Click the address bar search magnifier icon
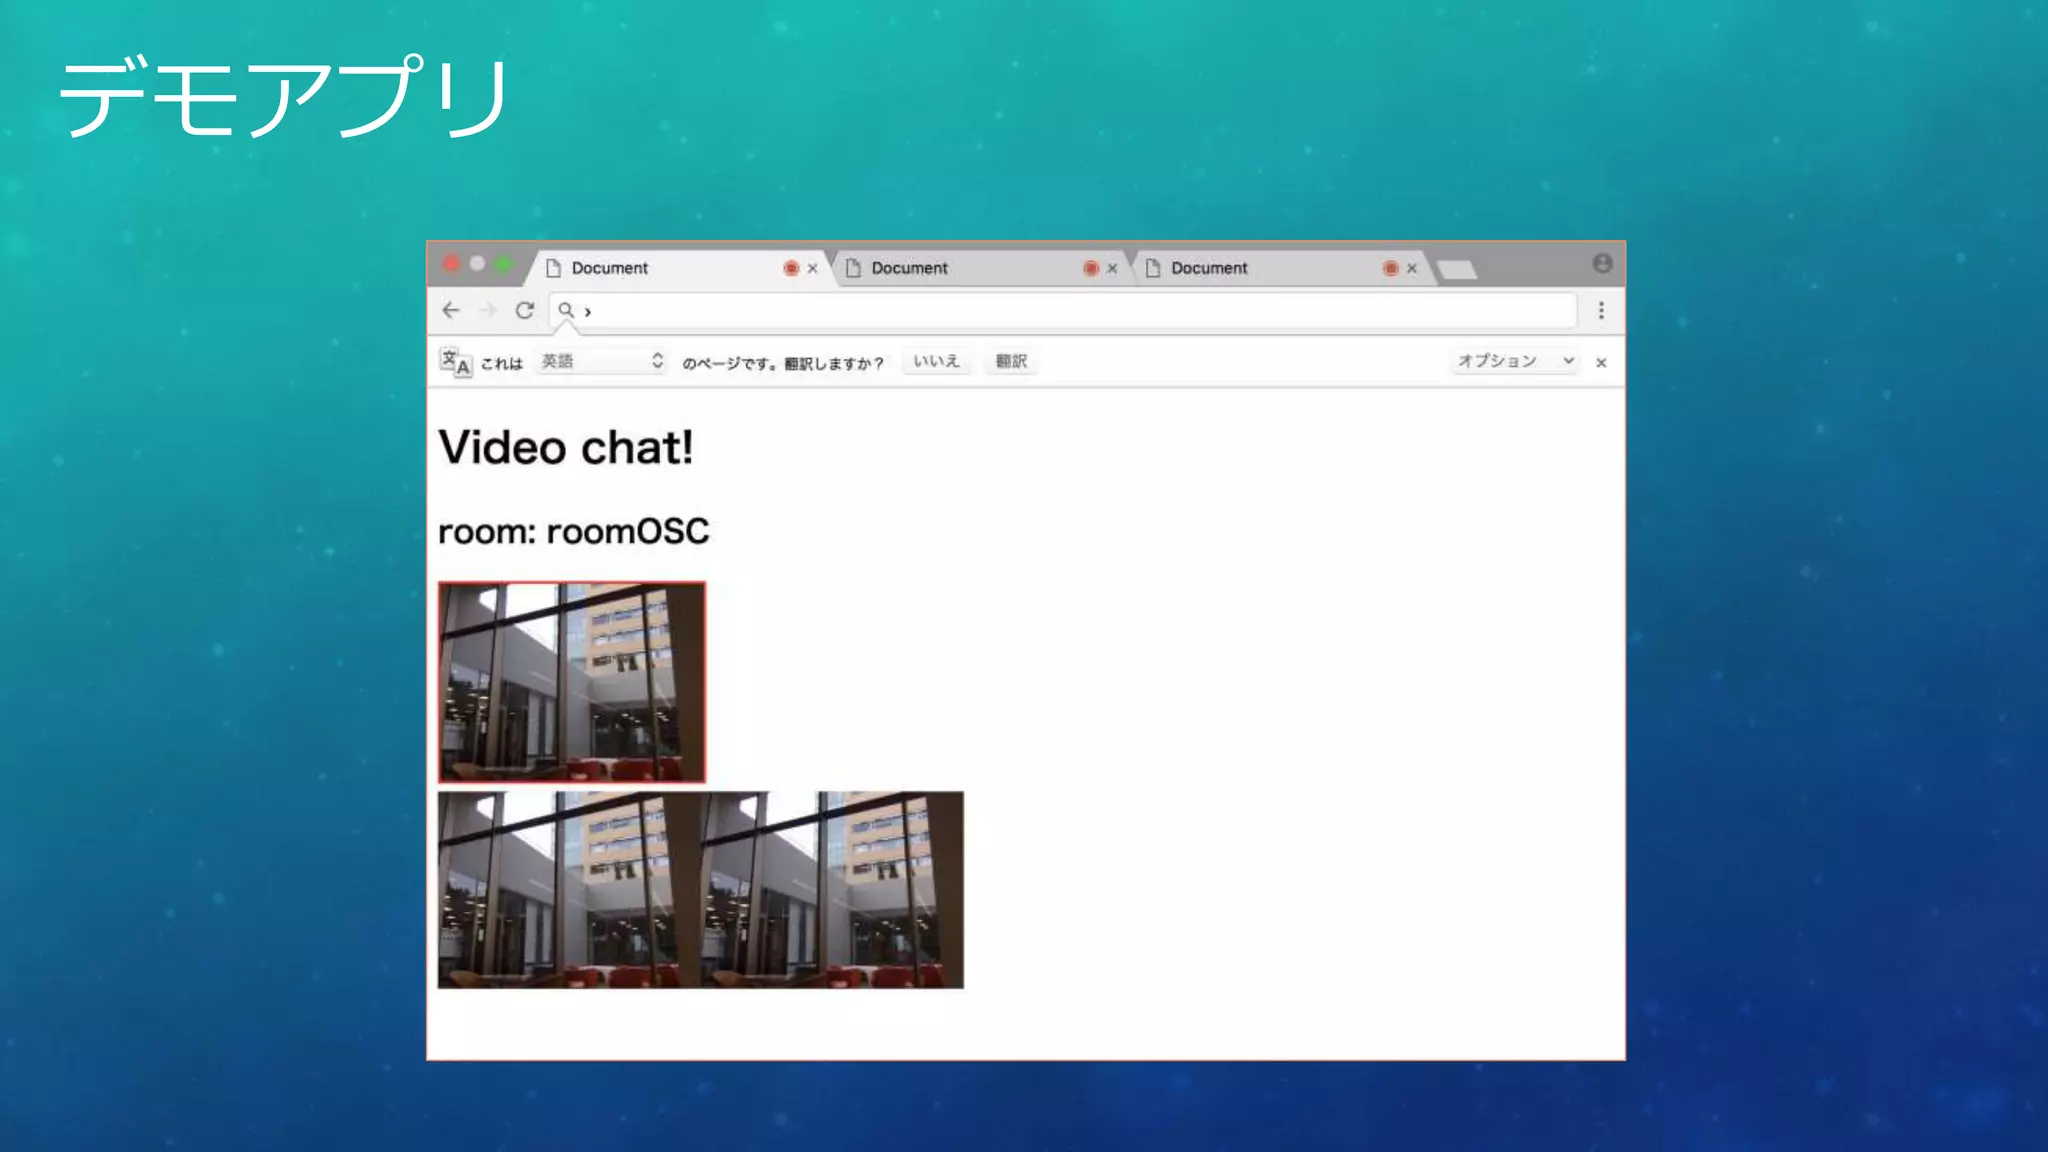This screenshot has width=2048, height=1152. click(x=566, y=311)
